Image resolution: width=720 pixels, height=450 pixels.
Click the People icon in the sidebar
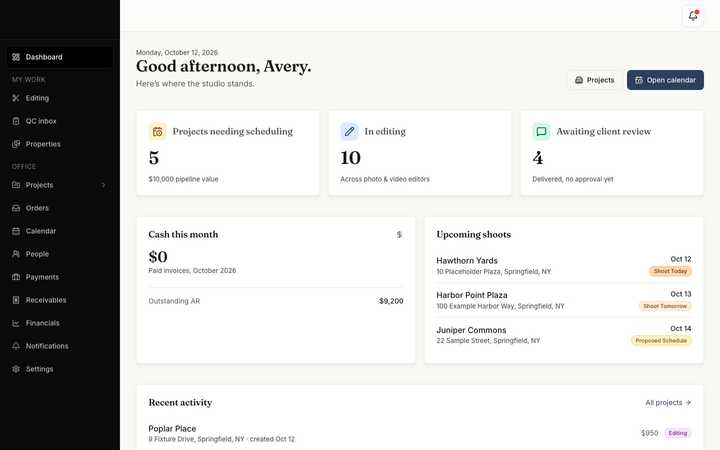point(16,253)
